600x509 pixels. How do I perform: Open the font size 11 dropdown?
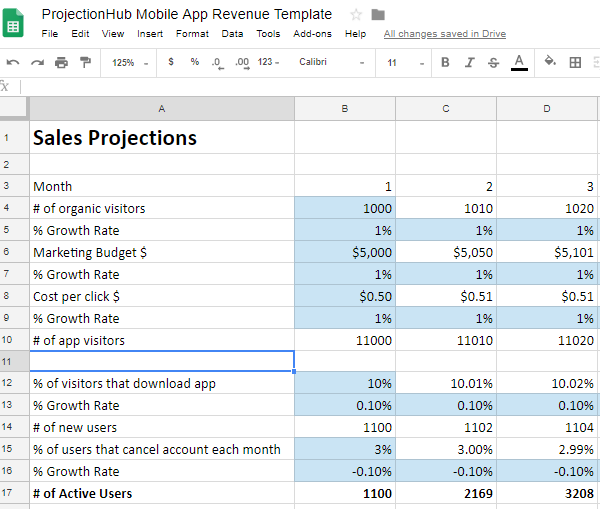click(405, 63)
